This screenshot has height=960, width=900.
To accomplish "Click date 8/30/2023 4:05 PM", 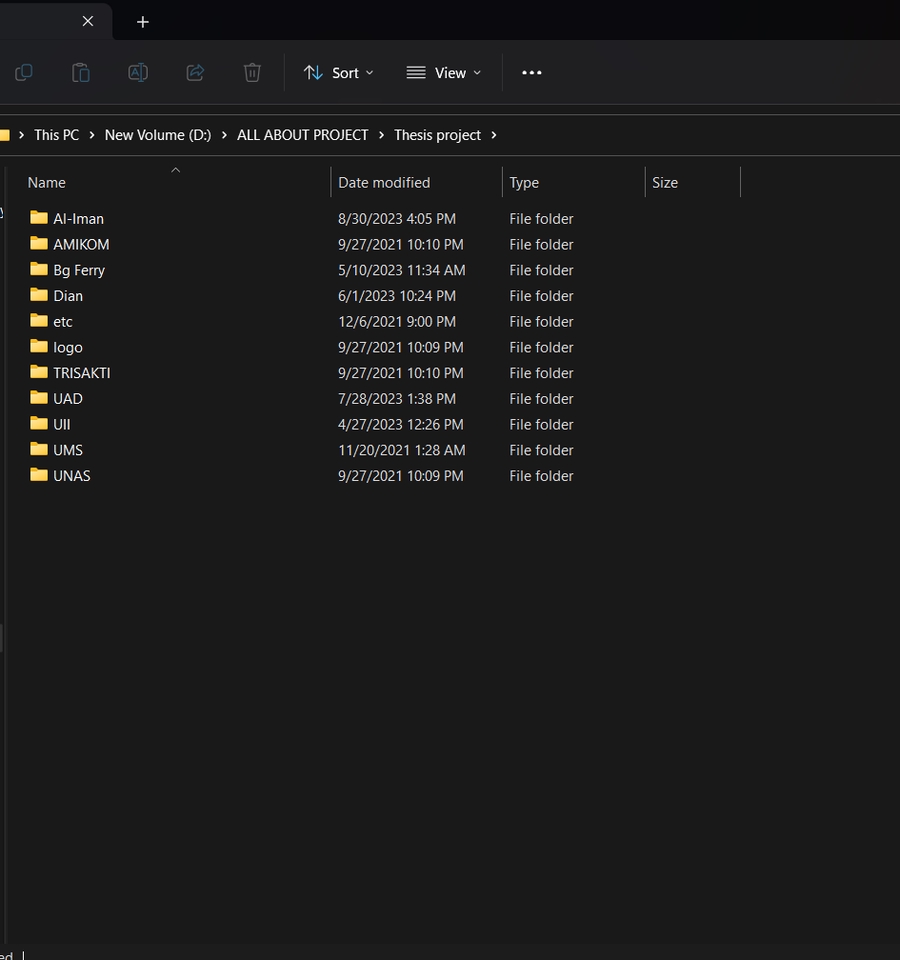I will point(397,219).
